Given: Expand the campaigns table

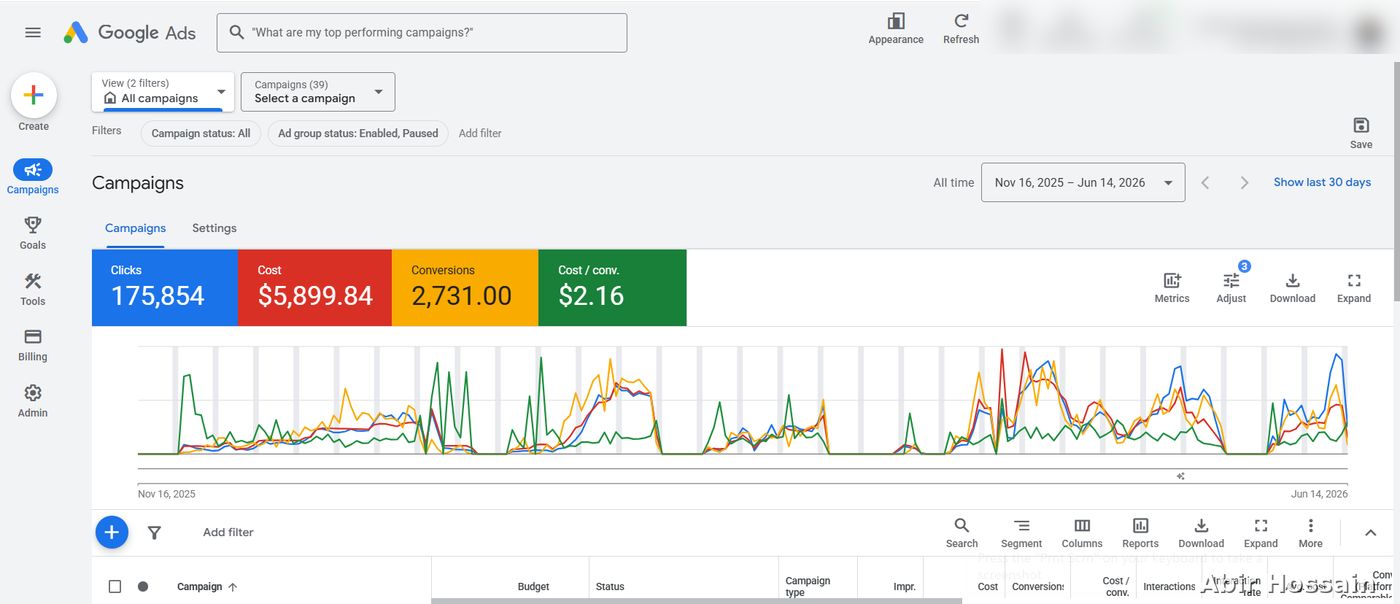Looking at the screenshot, I should [1261, 533].
